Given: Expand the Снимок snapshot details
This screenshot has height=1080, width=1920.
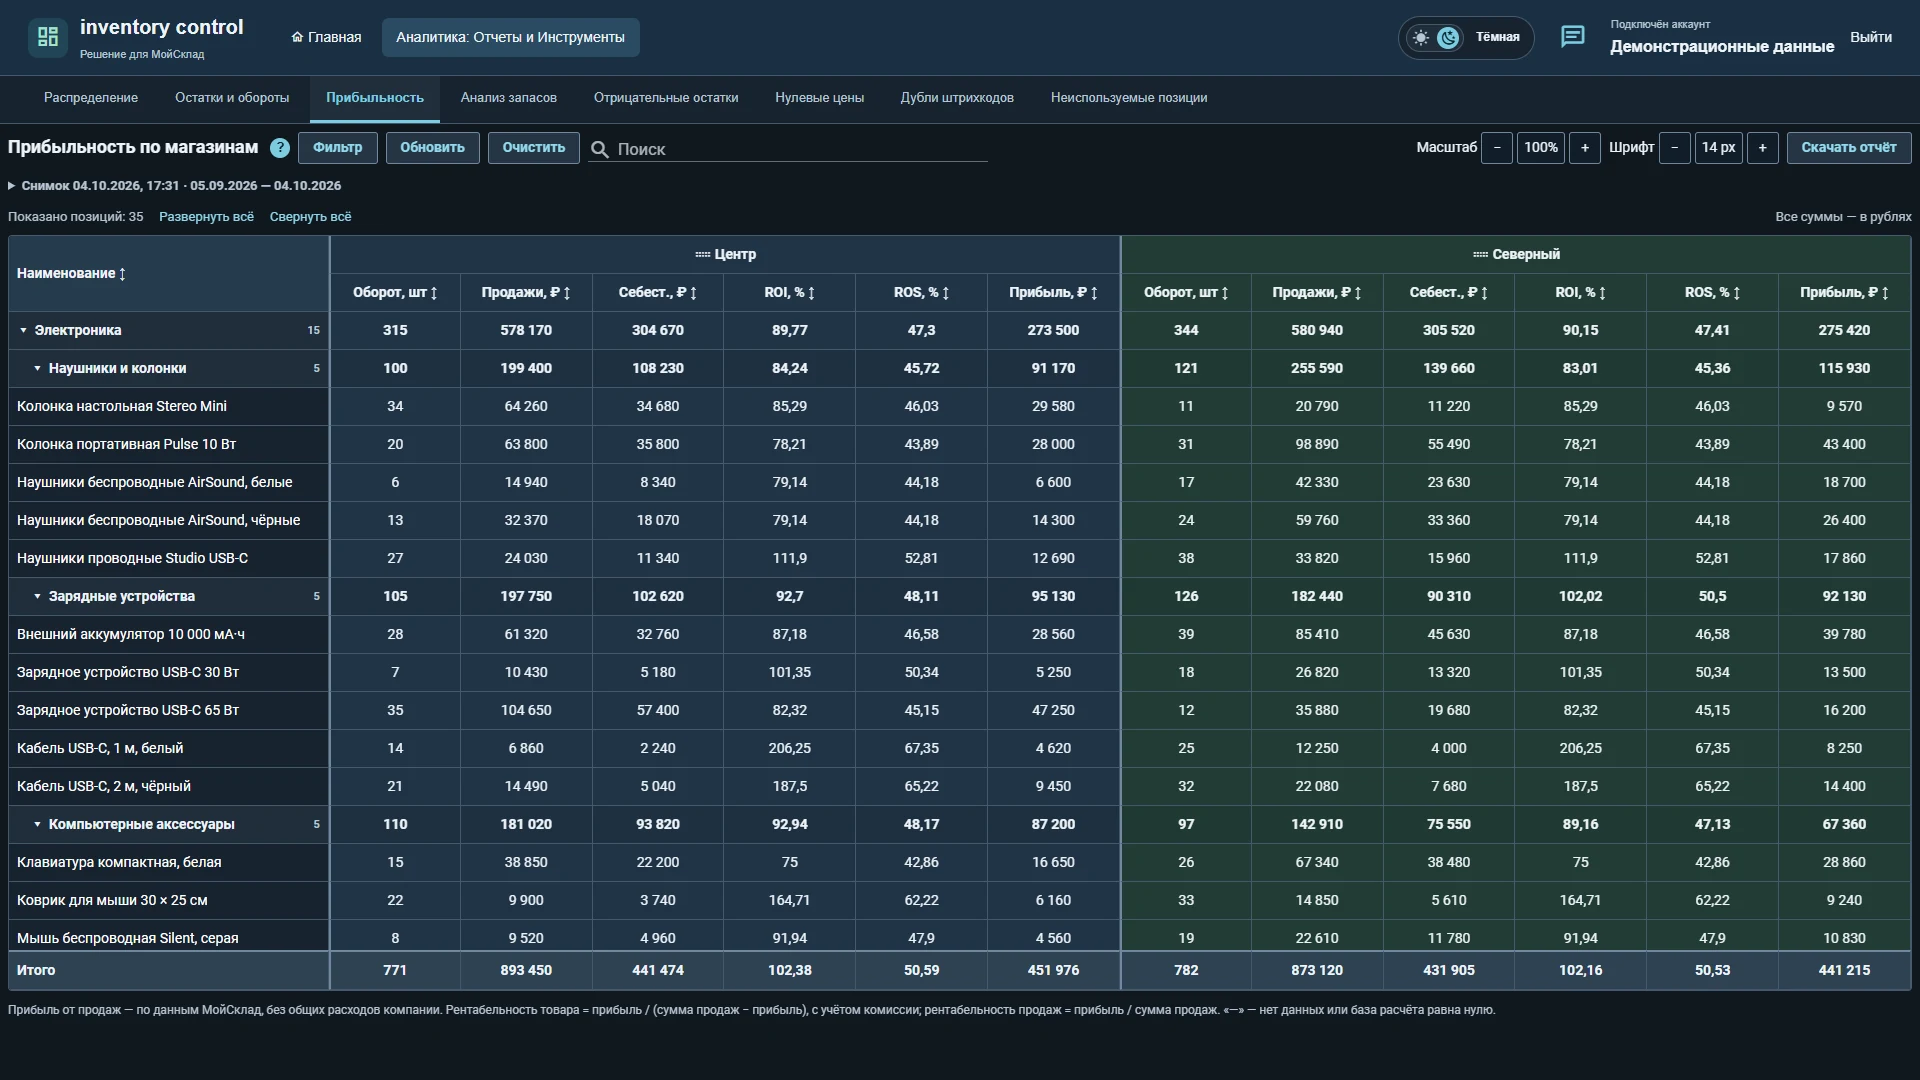Looking at the screenshot, I should click(x=12, y=186).
